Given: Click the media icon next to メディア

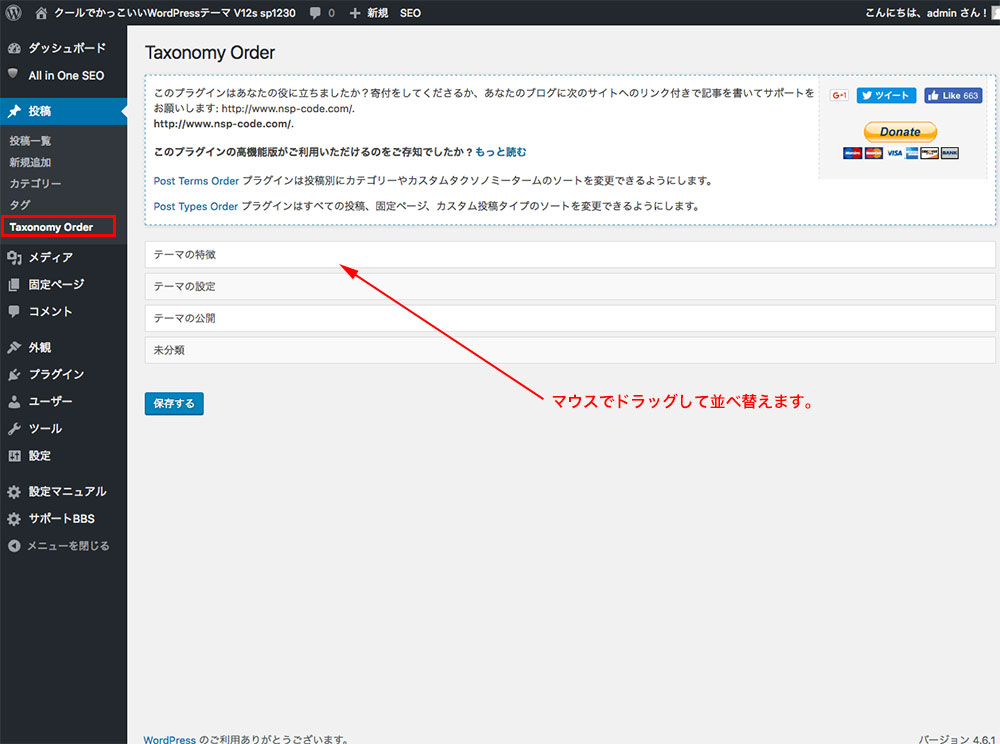Looking at the screenshot, I should [14, 257].
